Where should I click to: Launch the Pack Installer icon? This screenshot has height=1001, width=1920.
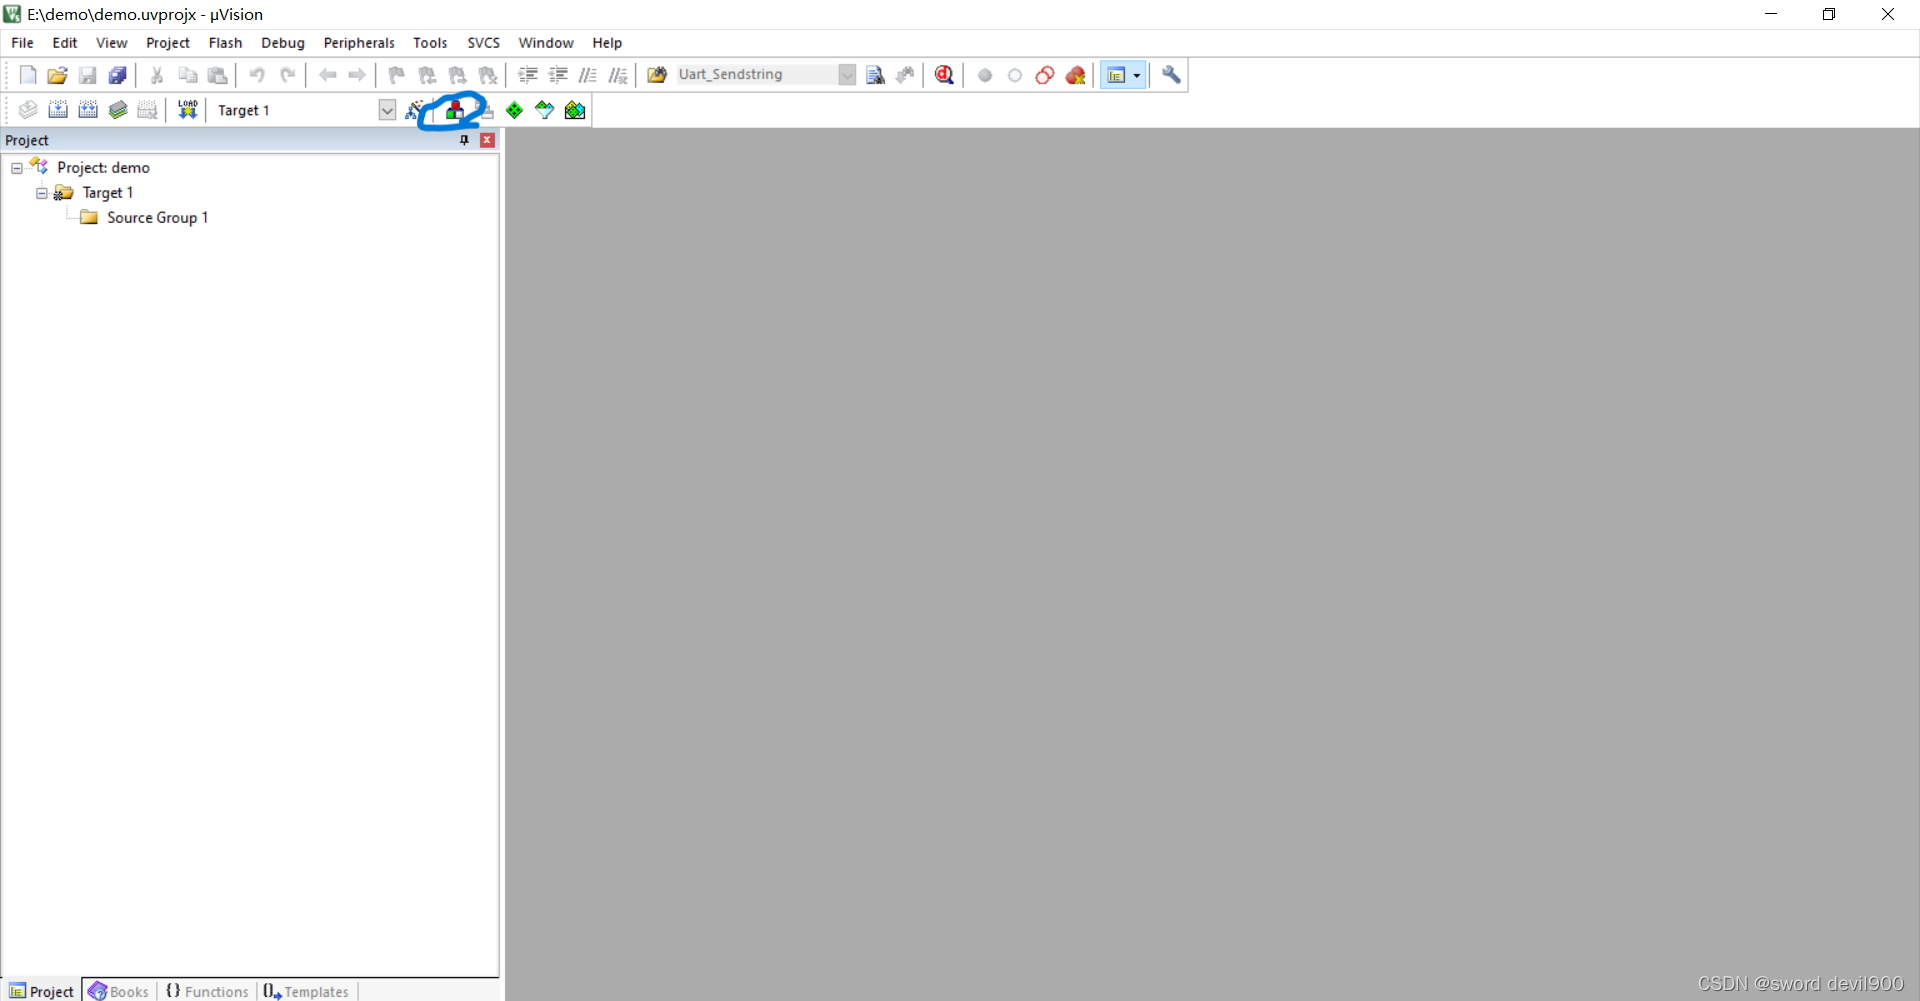coord(575,110)
